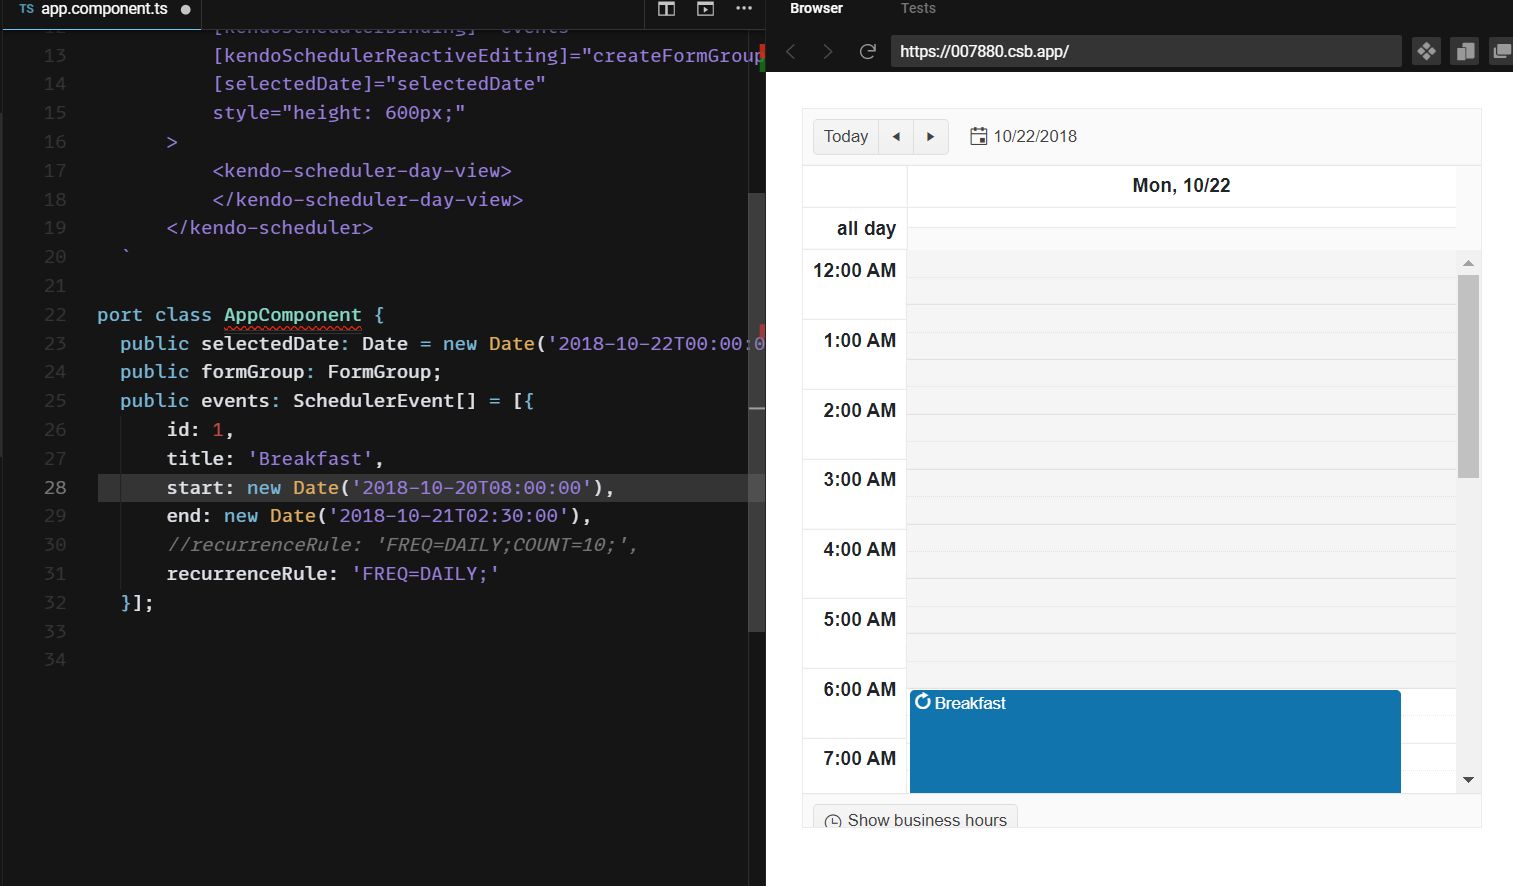1513x886 pixels.
Task: Click the split editor layout icon
Action: click(x=666, y=9)
